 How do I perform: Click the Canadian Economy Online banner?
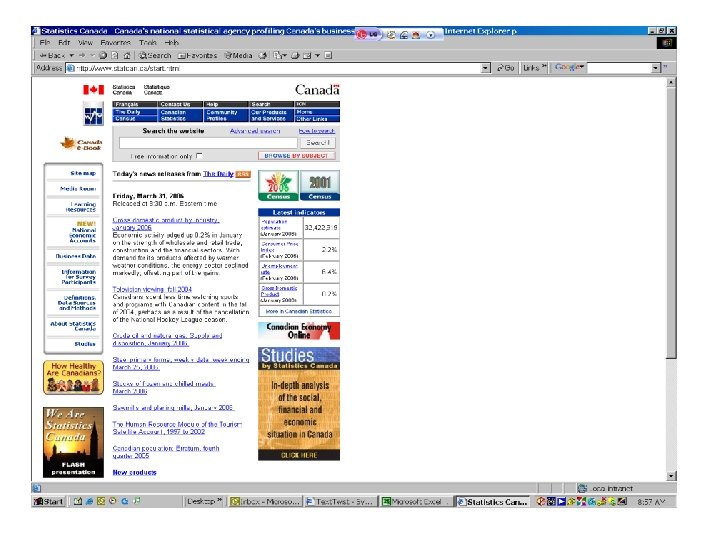(x=299, y=331)
